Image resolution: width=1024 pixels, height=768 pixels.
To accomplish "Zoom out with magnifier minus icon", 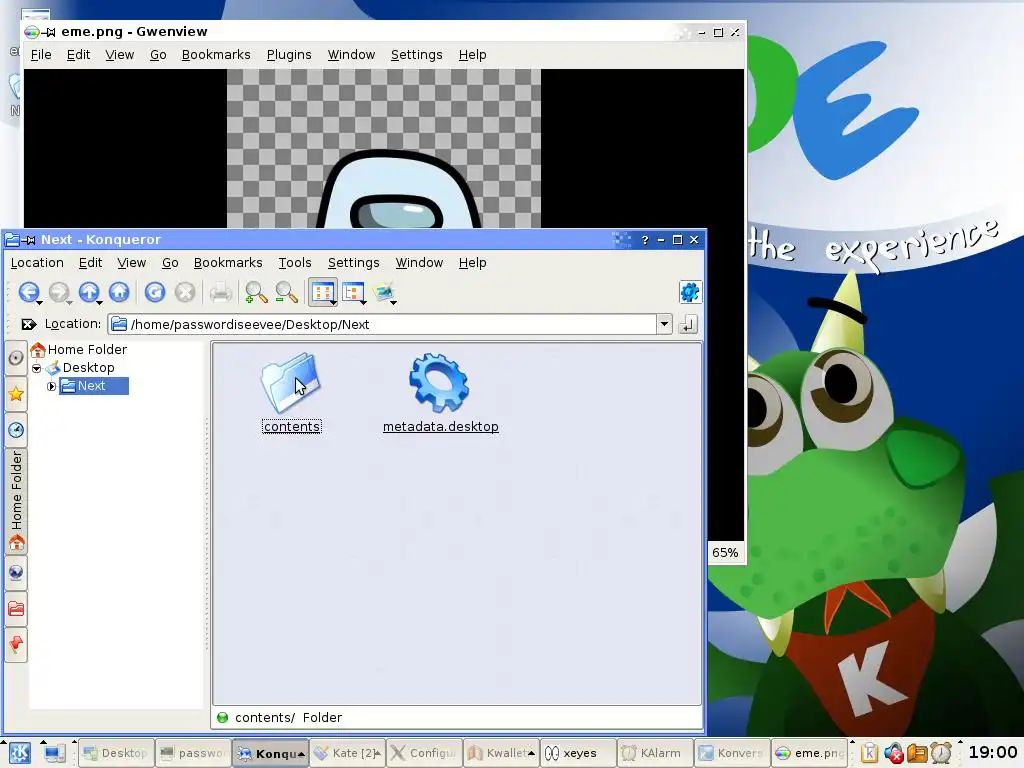I will pos(286,292).
